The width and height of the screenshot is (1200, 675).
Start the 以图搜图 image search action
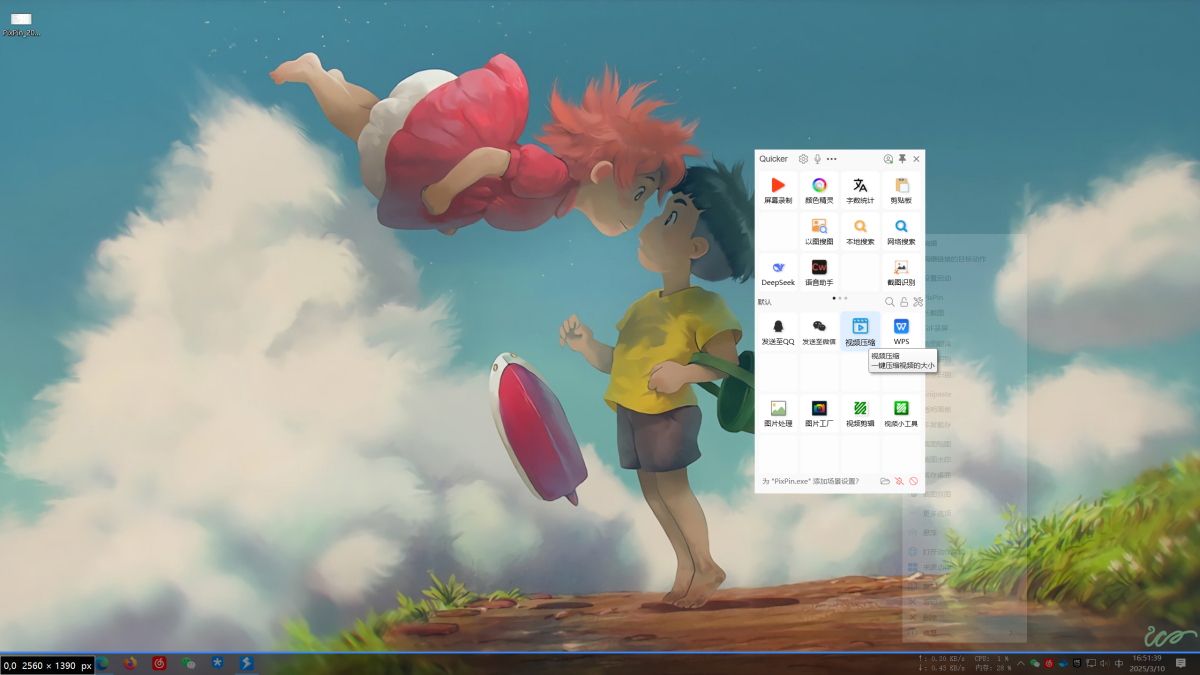(819, 231)
